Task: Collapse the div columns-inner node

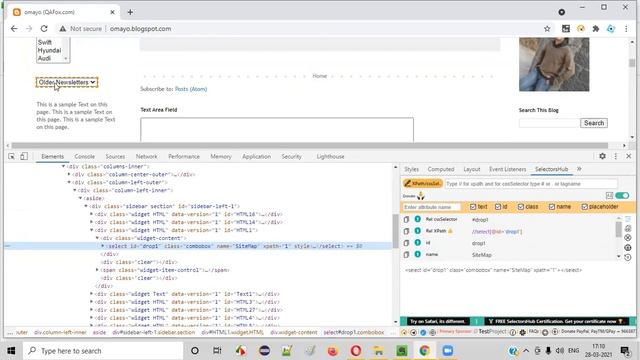Action: pos(63,167)
